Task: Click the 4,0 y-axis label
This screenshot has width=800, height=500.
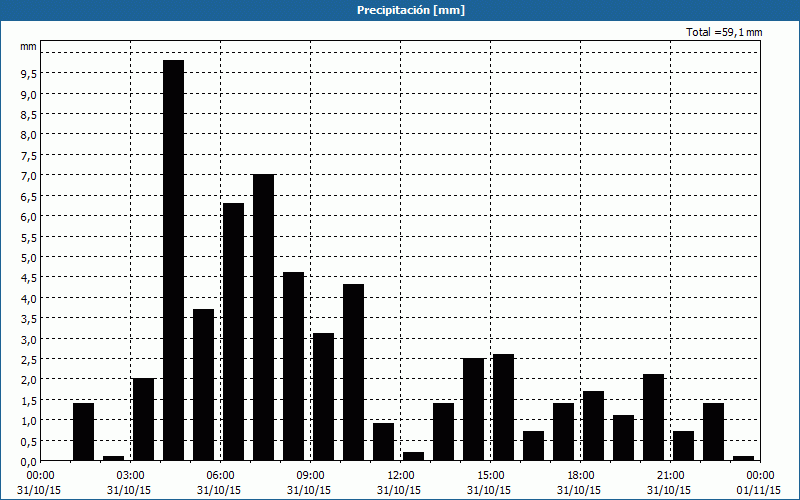Action: coord(29,298)
